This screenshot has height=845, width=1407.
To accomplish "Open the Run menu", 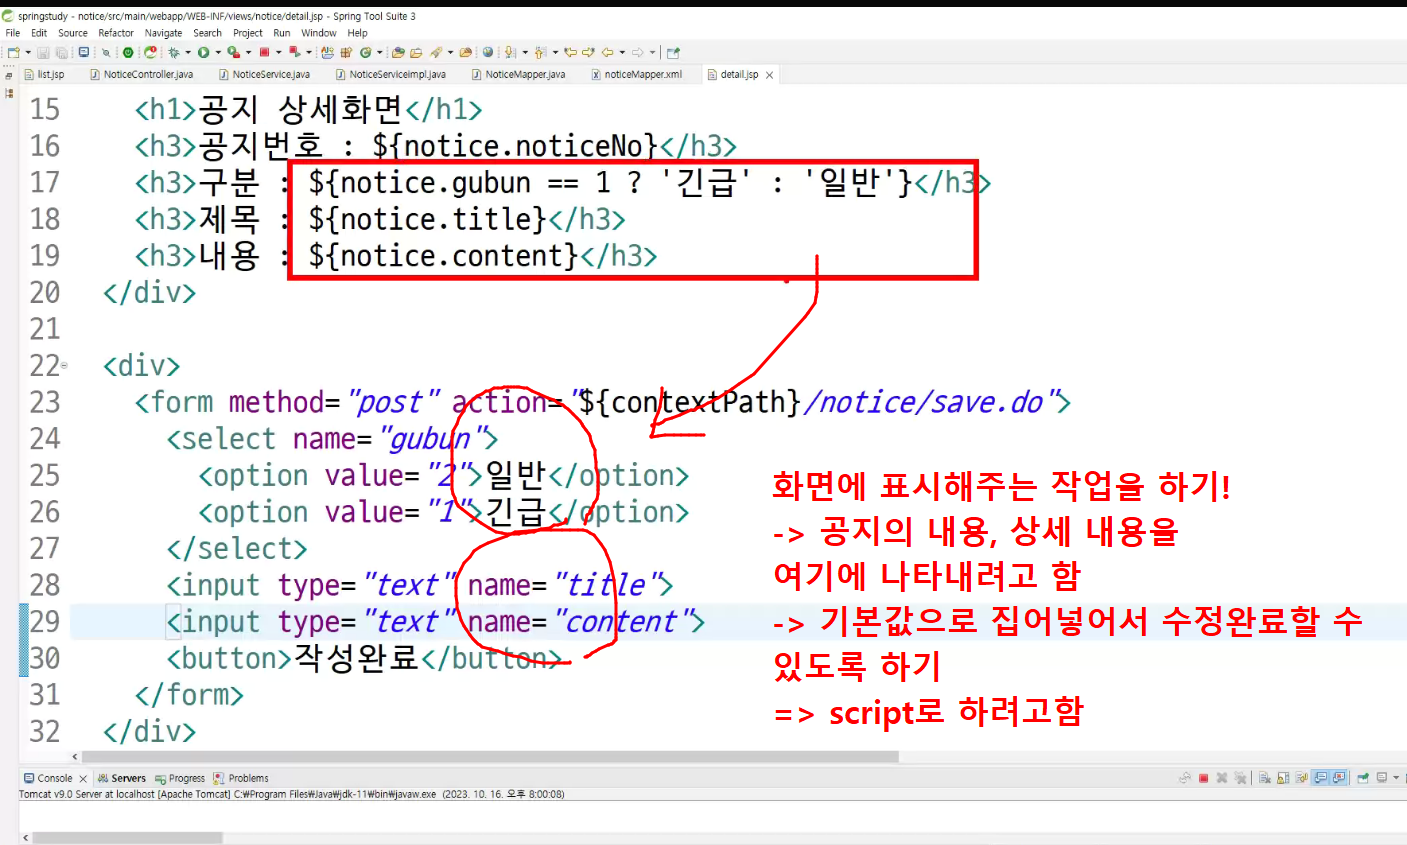I will pyautogui.click(x=282, y=33).
